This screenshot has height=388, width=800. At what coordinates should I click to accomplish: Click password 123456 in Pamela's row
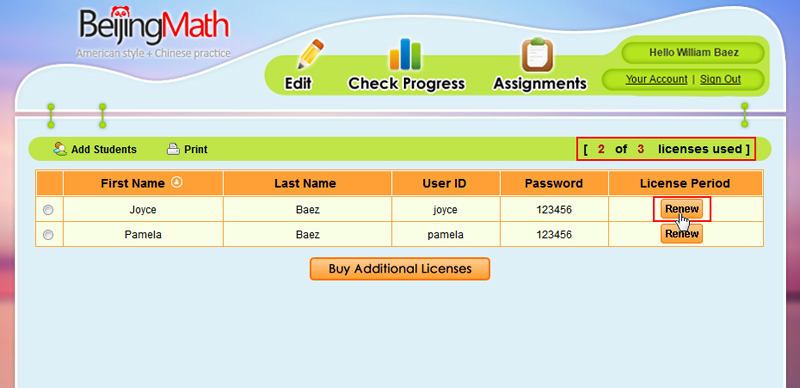pyautogui.click(x=554, y=235)
